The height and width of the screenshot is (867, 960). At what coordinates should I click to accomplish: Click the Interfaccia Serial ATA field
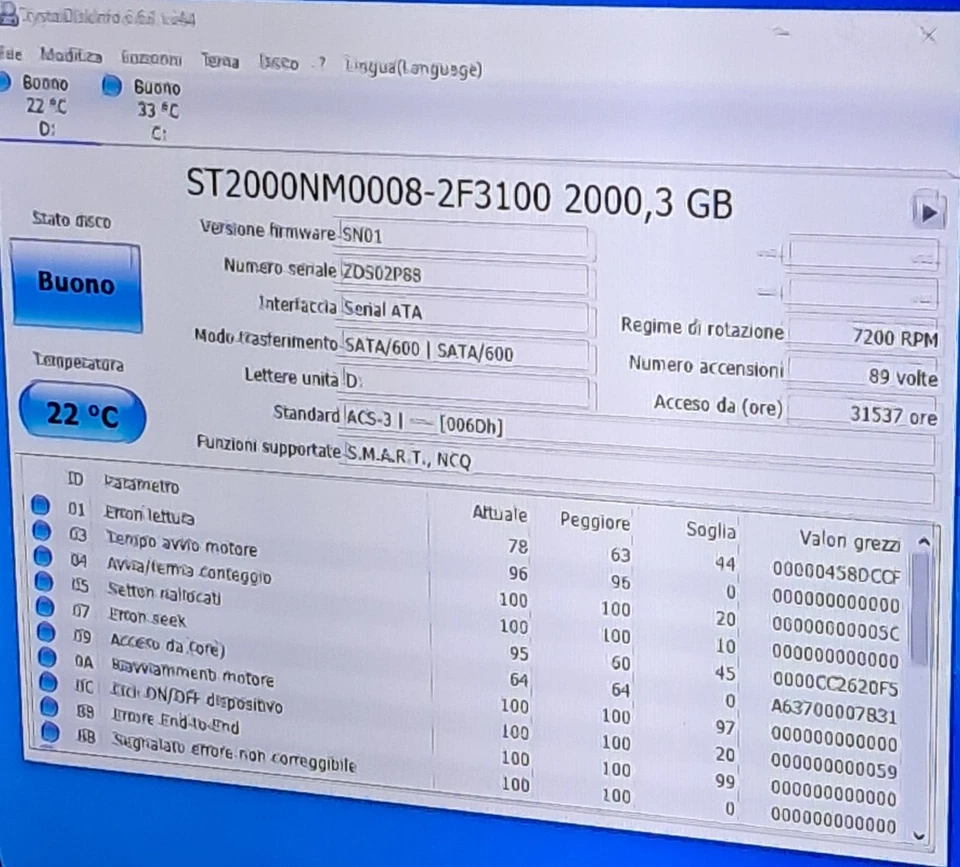464,313
